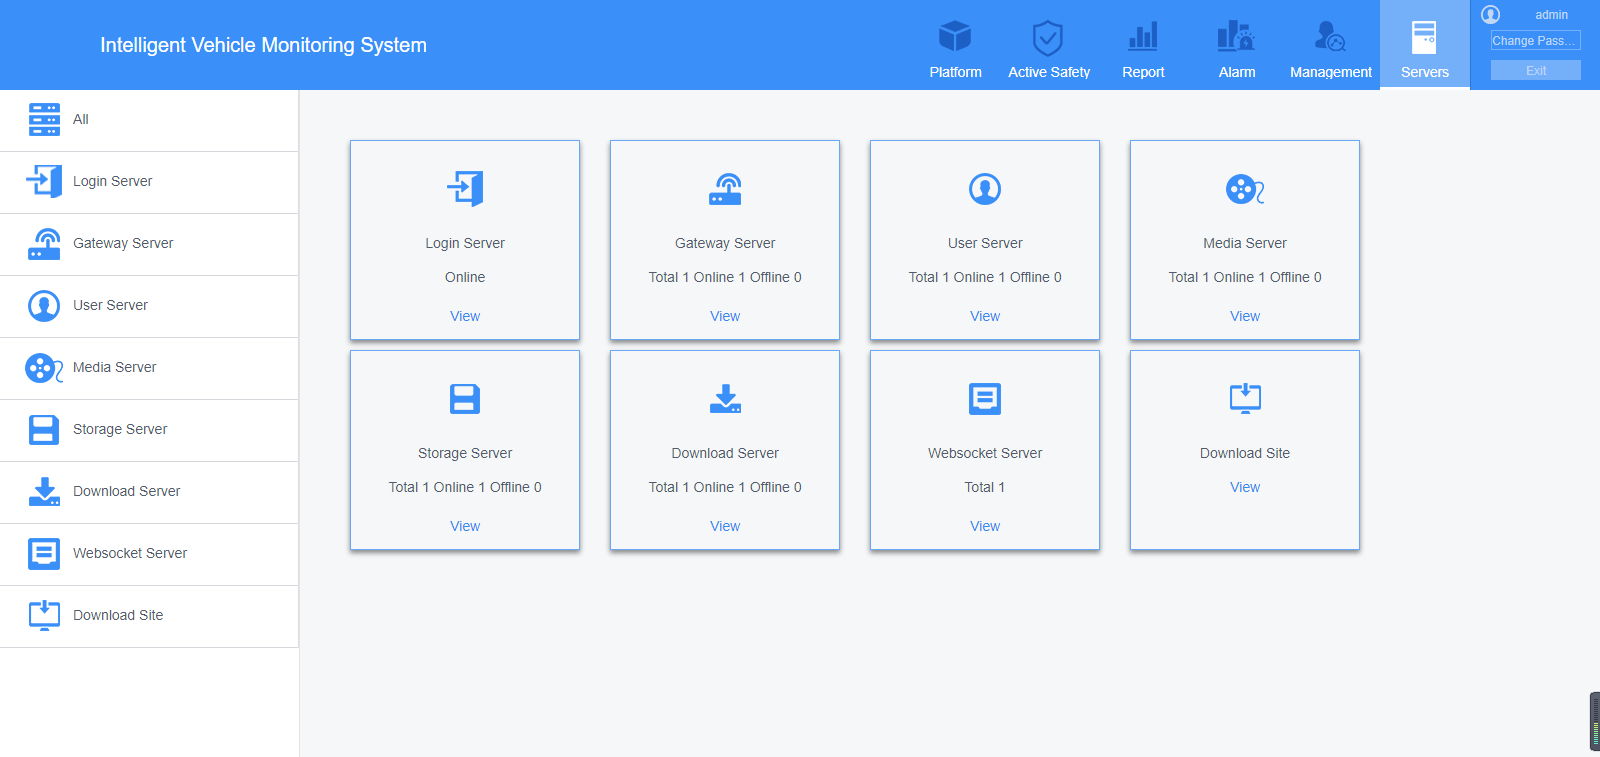Choose Storage Server sidebar entry
Screen dimensions: 1600x757
149,430
